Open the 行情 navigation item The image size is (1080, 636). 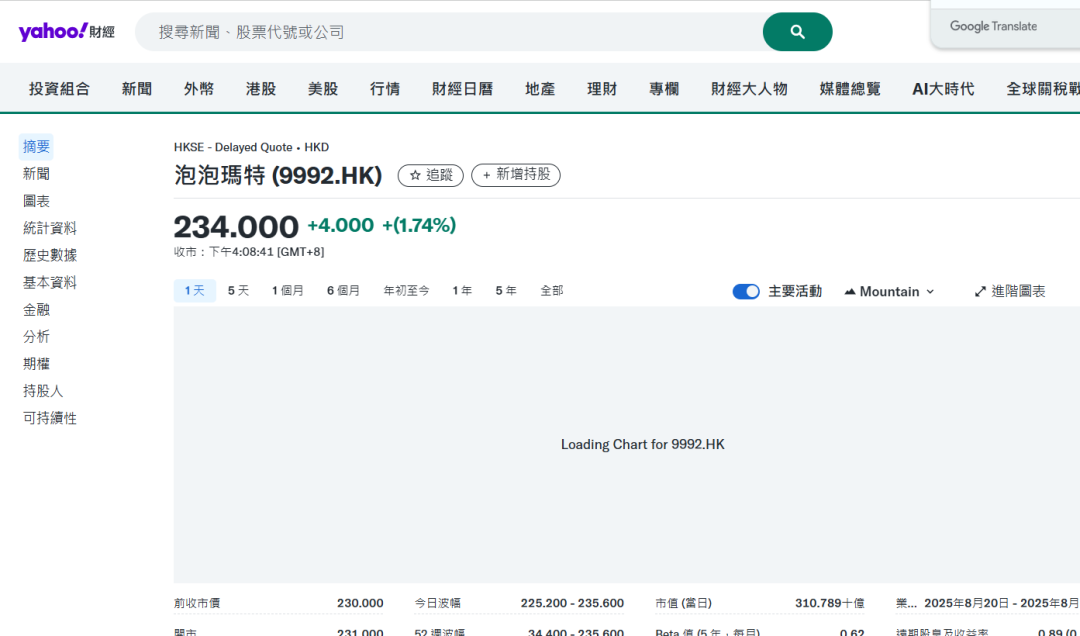pyautogui.click(x=384, y=89)
